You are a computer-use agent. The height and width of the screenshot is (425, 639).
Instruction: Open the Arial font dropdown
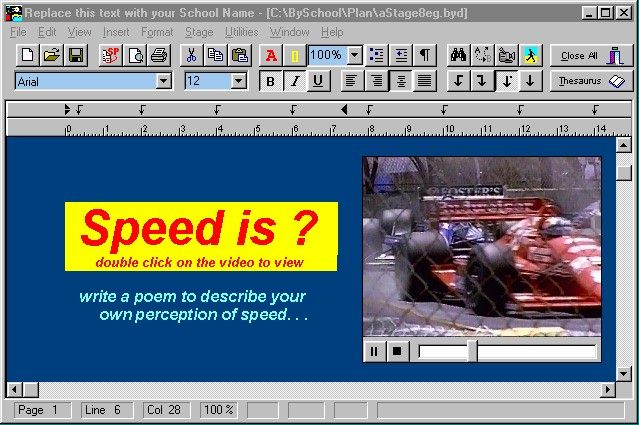pyautogui.click(x=163, y=81)
